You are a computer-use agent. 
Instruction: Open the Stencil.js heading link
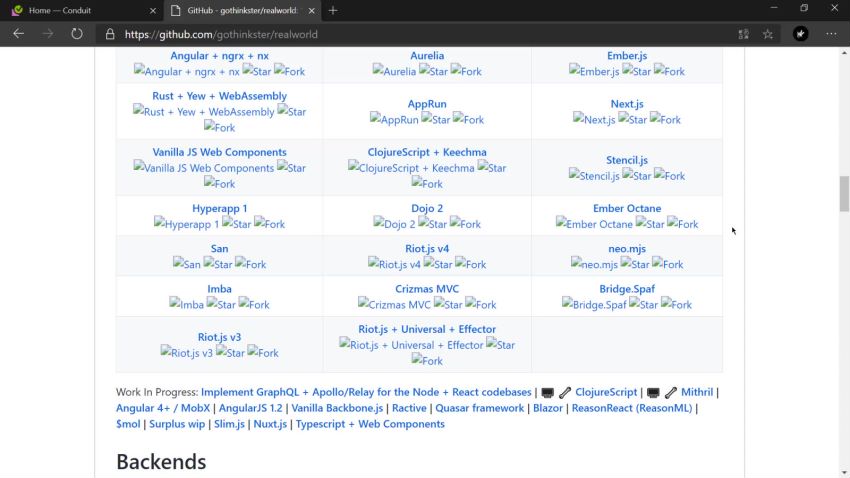pos(627,160)
